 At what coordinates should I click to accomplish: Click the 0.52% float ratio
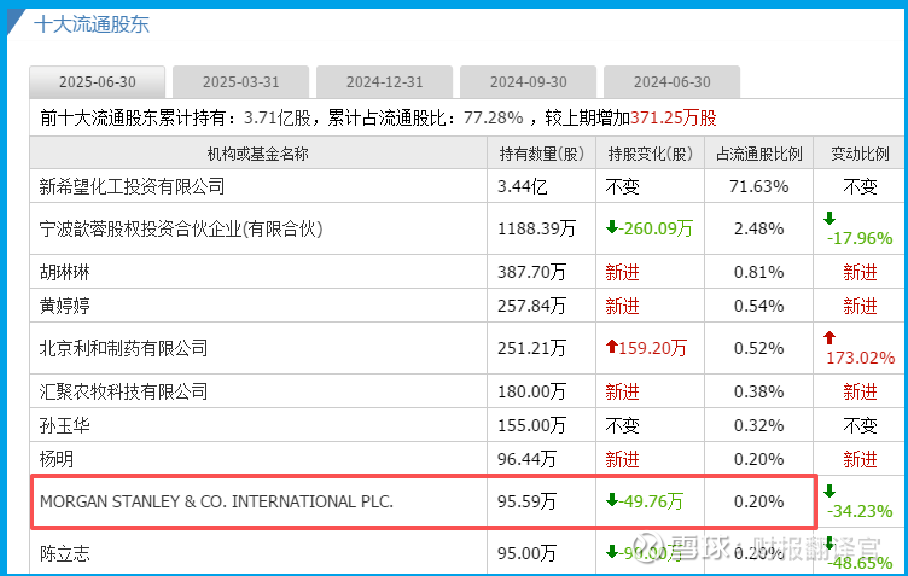click(x=759, y=348)
